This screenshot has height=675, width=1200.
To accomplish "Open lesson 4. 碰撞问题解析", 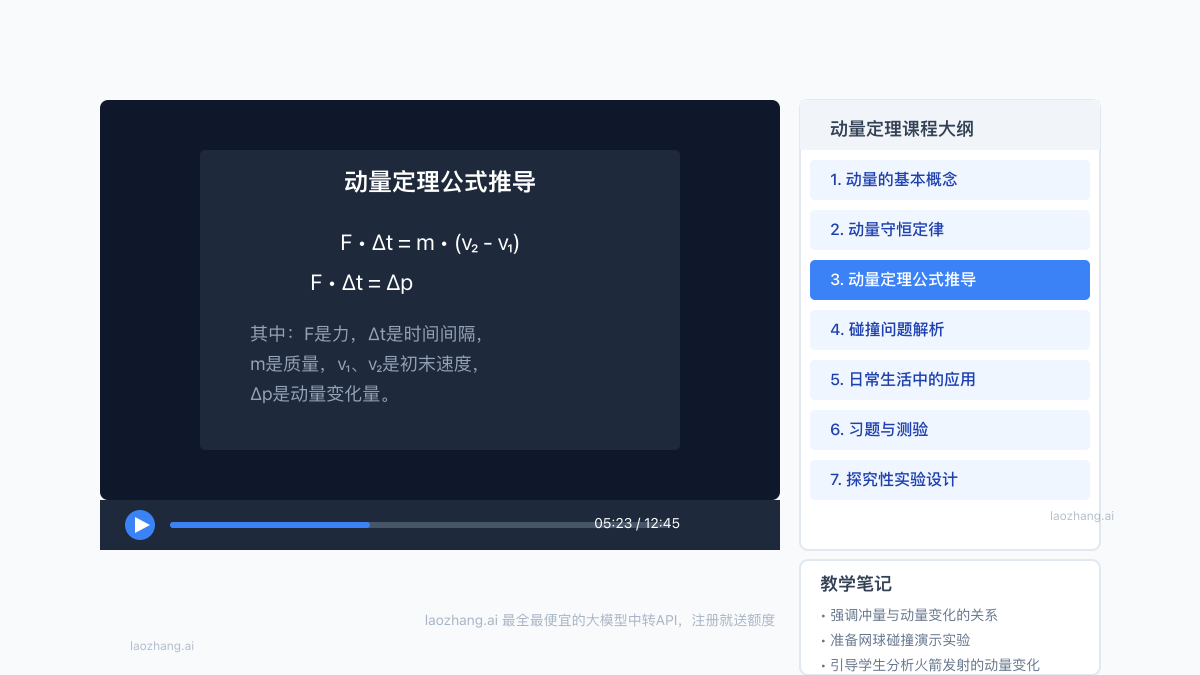I will click(x=950, y=330).
